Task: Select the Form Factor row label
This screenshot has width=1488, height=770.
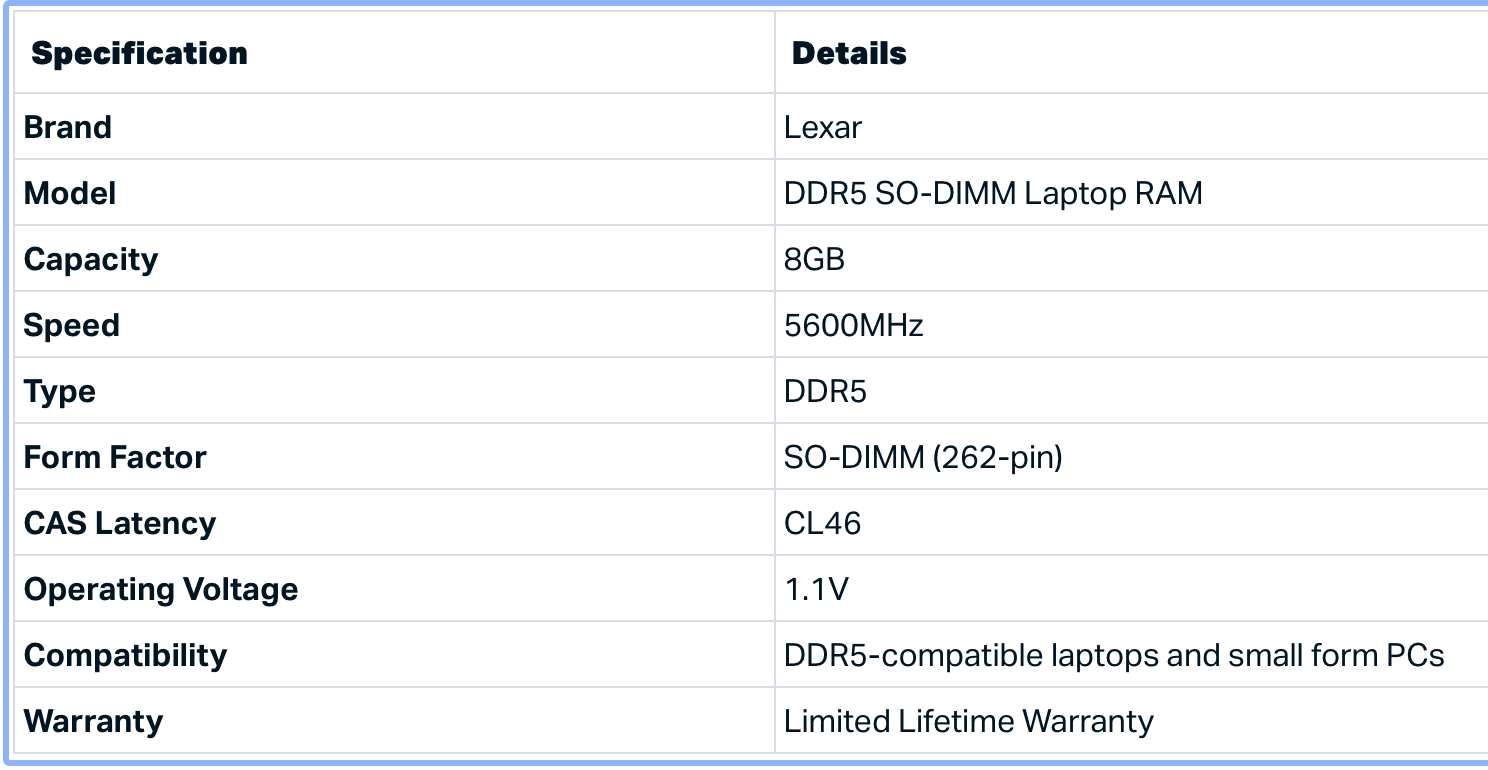Action: [115, 457]
